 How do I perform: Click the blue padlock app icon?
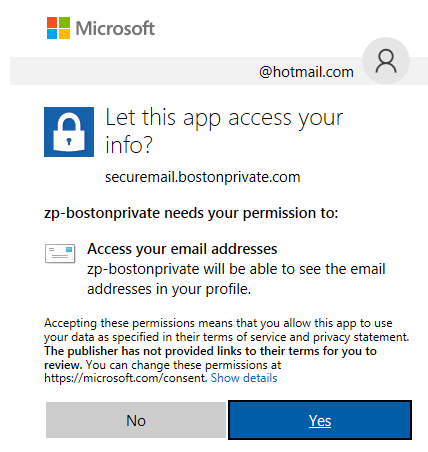coord(69,132)
